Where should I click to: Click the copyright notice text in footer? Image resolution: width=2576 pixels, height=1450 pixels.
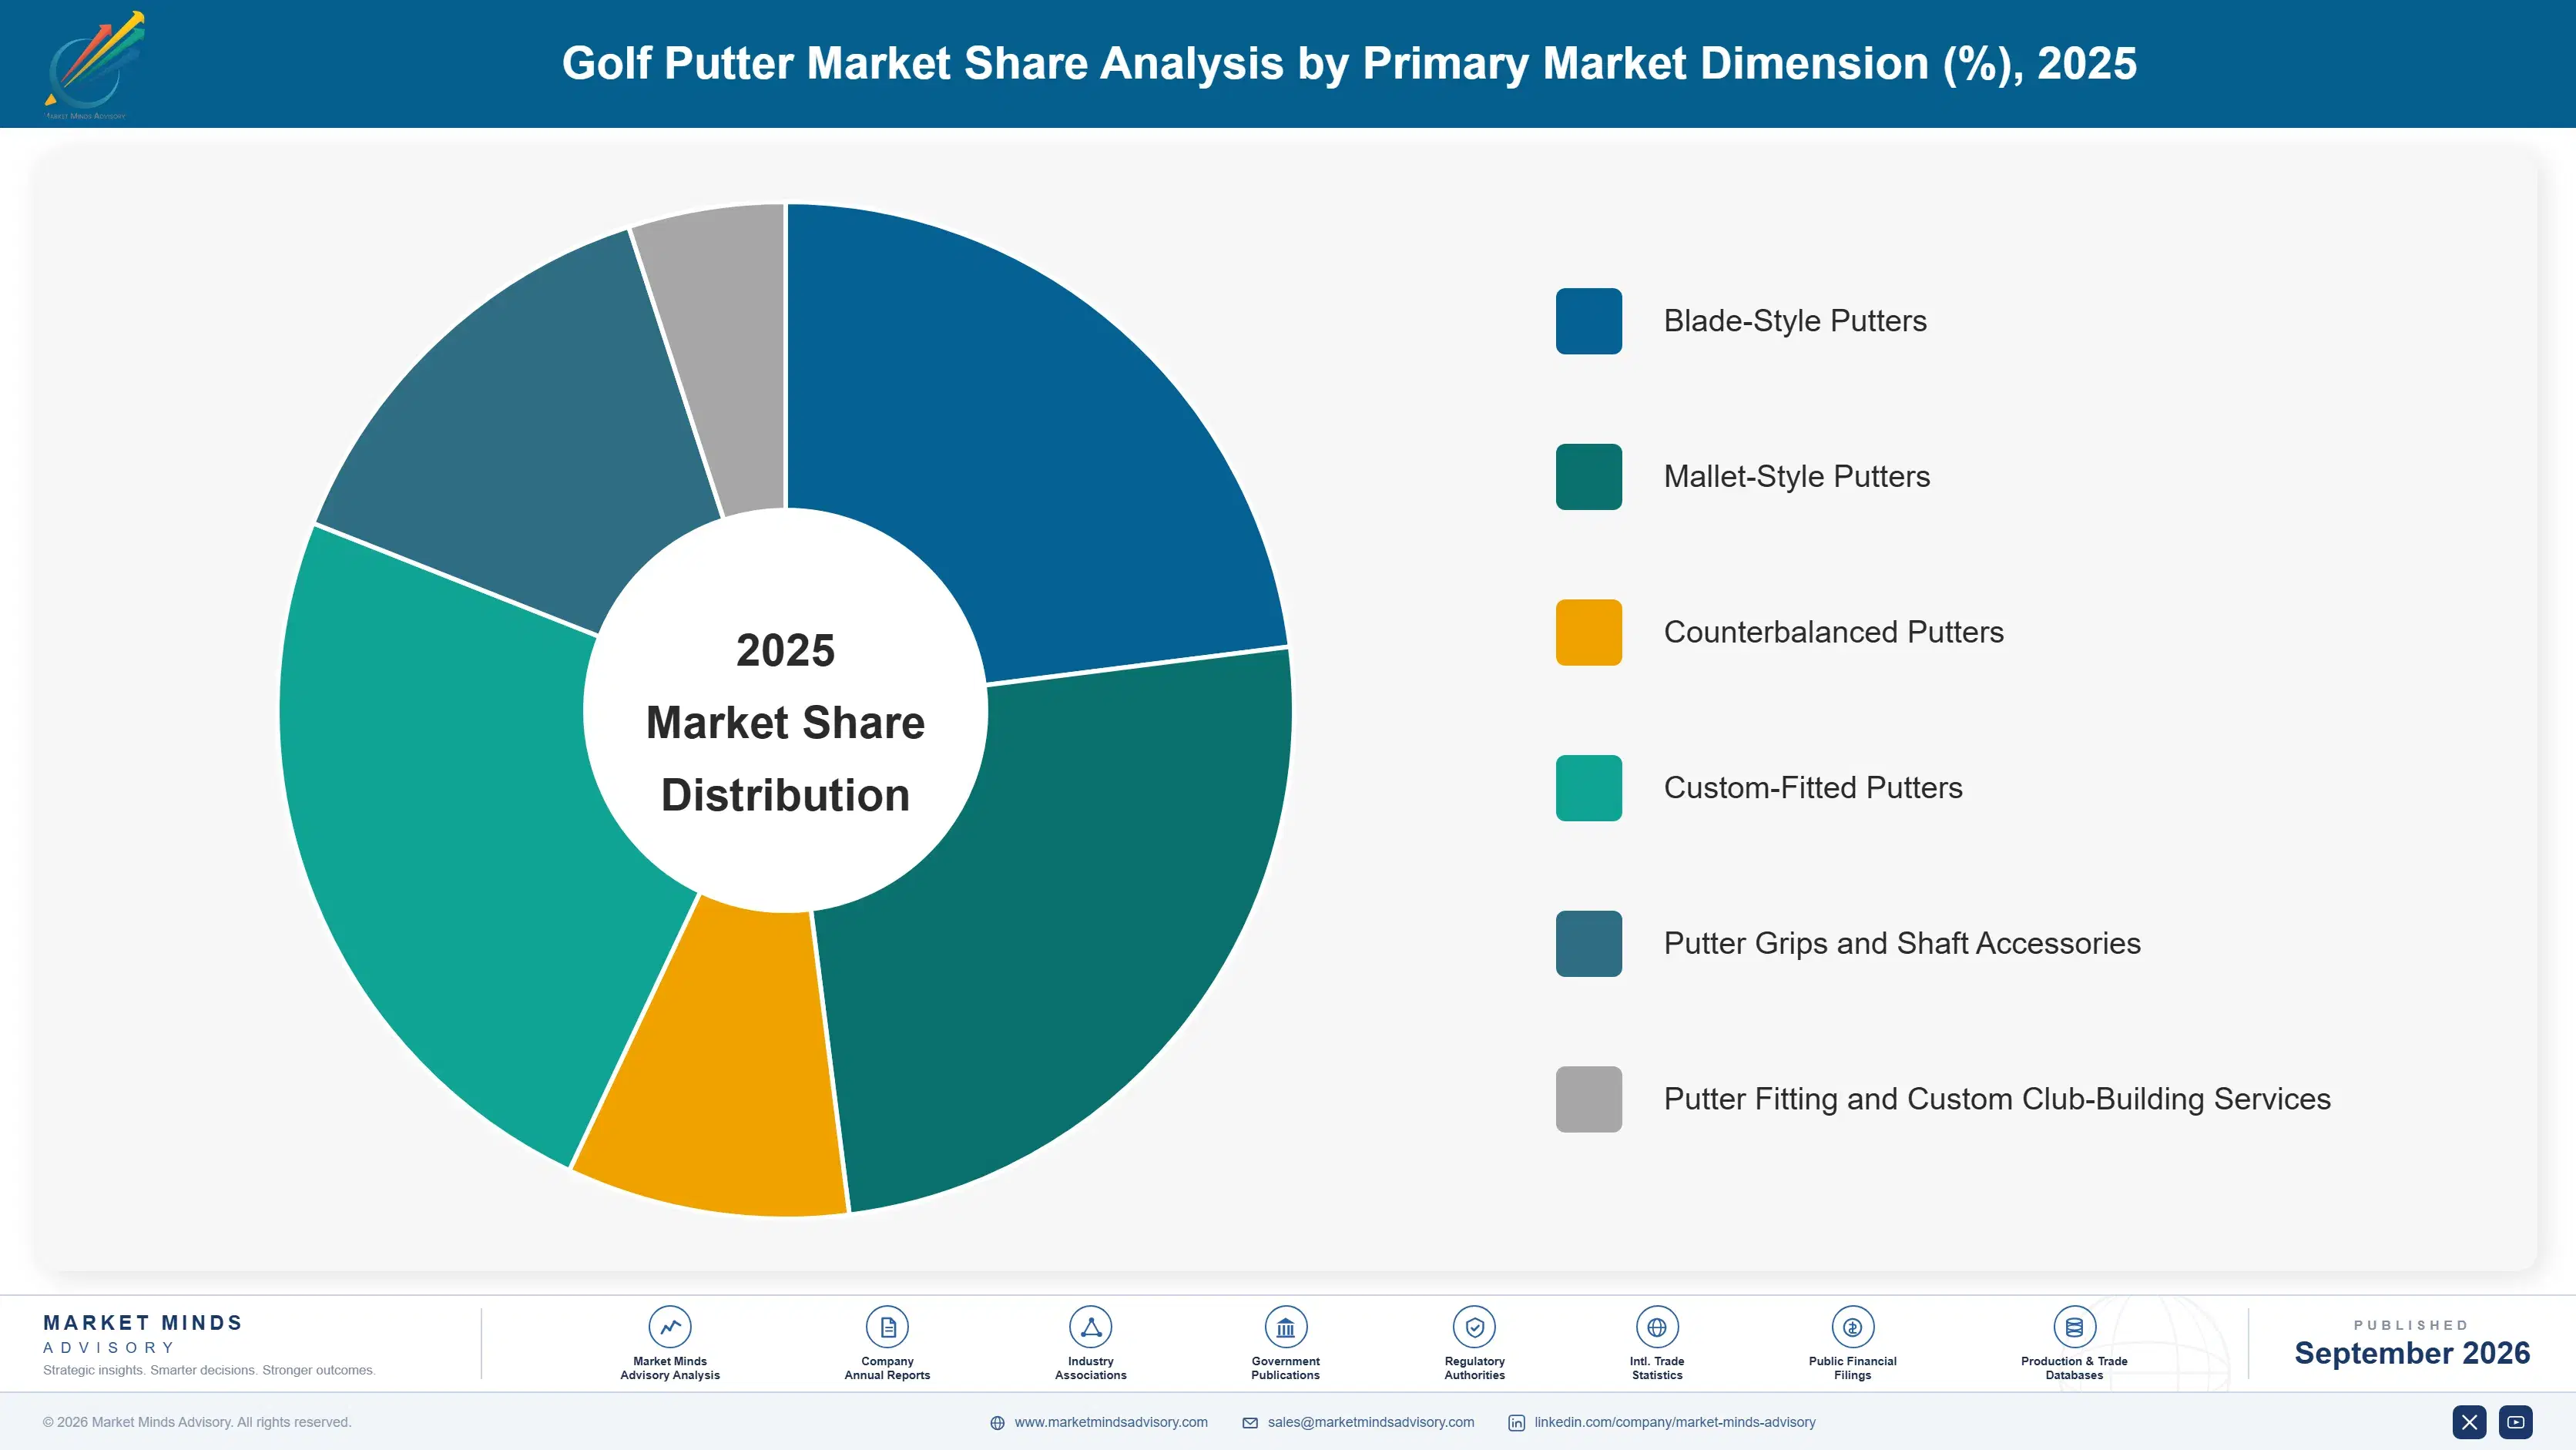point(197,1422)
